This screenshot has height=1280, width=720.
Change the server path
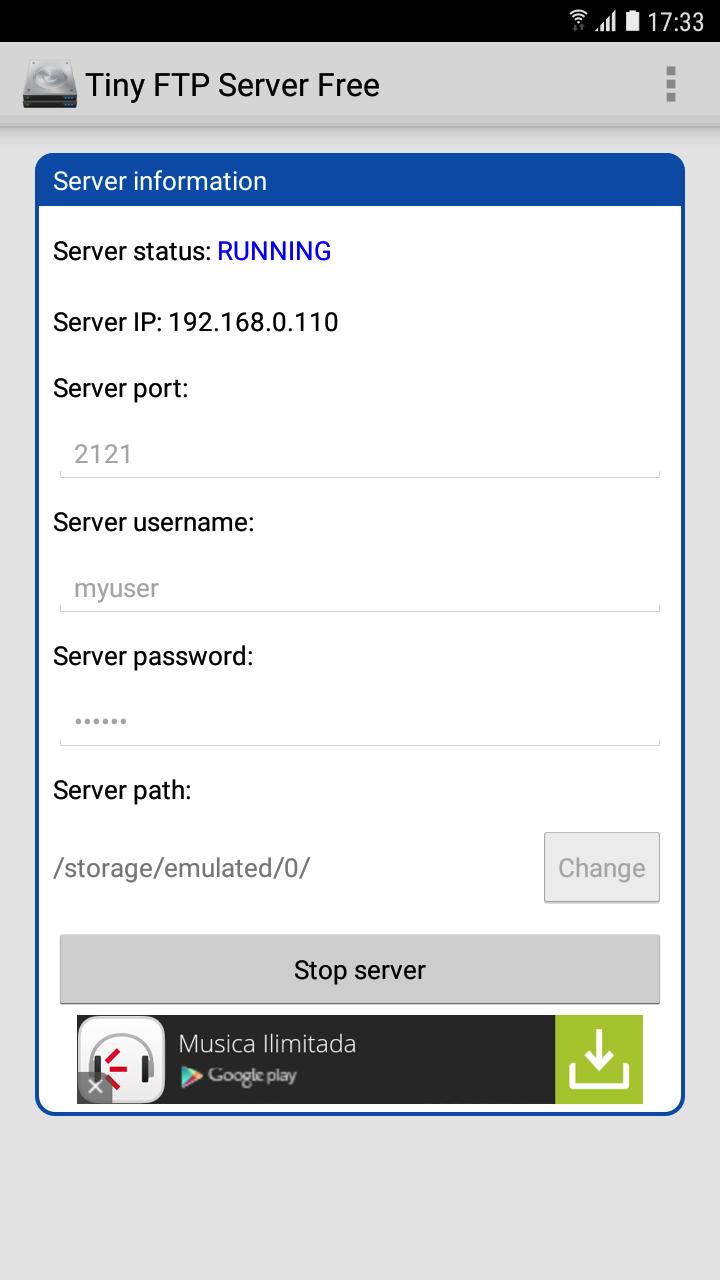[602, 867]
